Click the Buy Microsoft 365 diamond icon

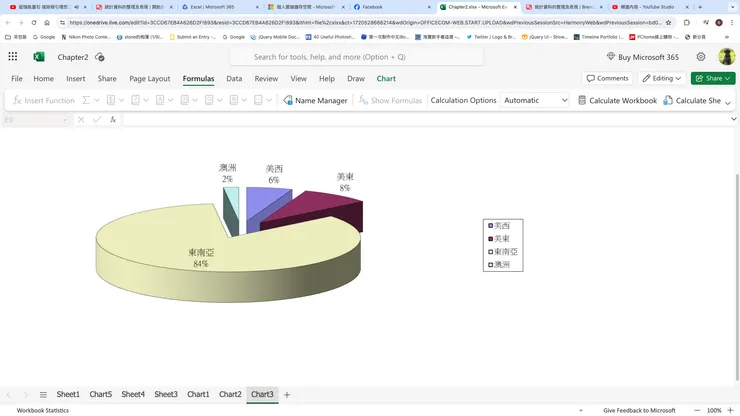(611, 57)
